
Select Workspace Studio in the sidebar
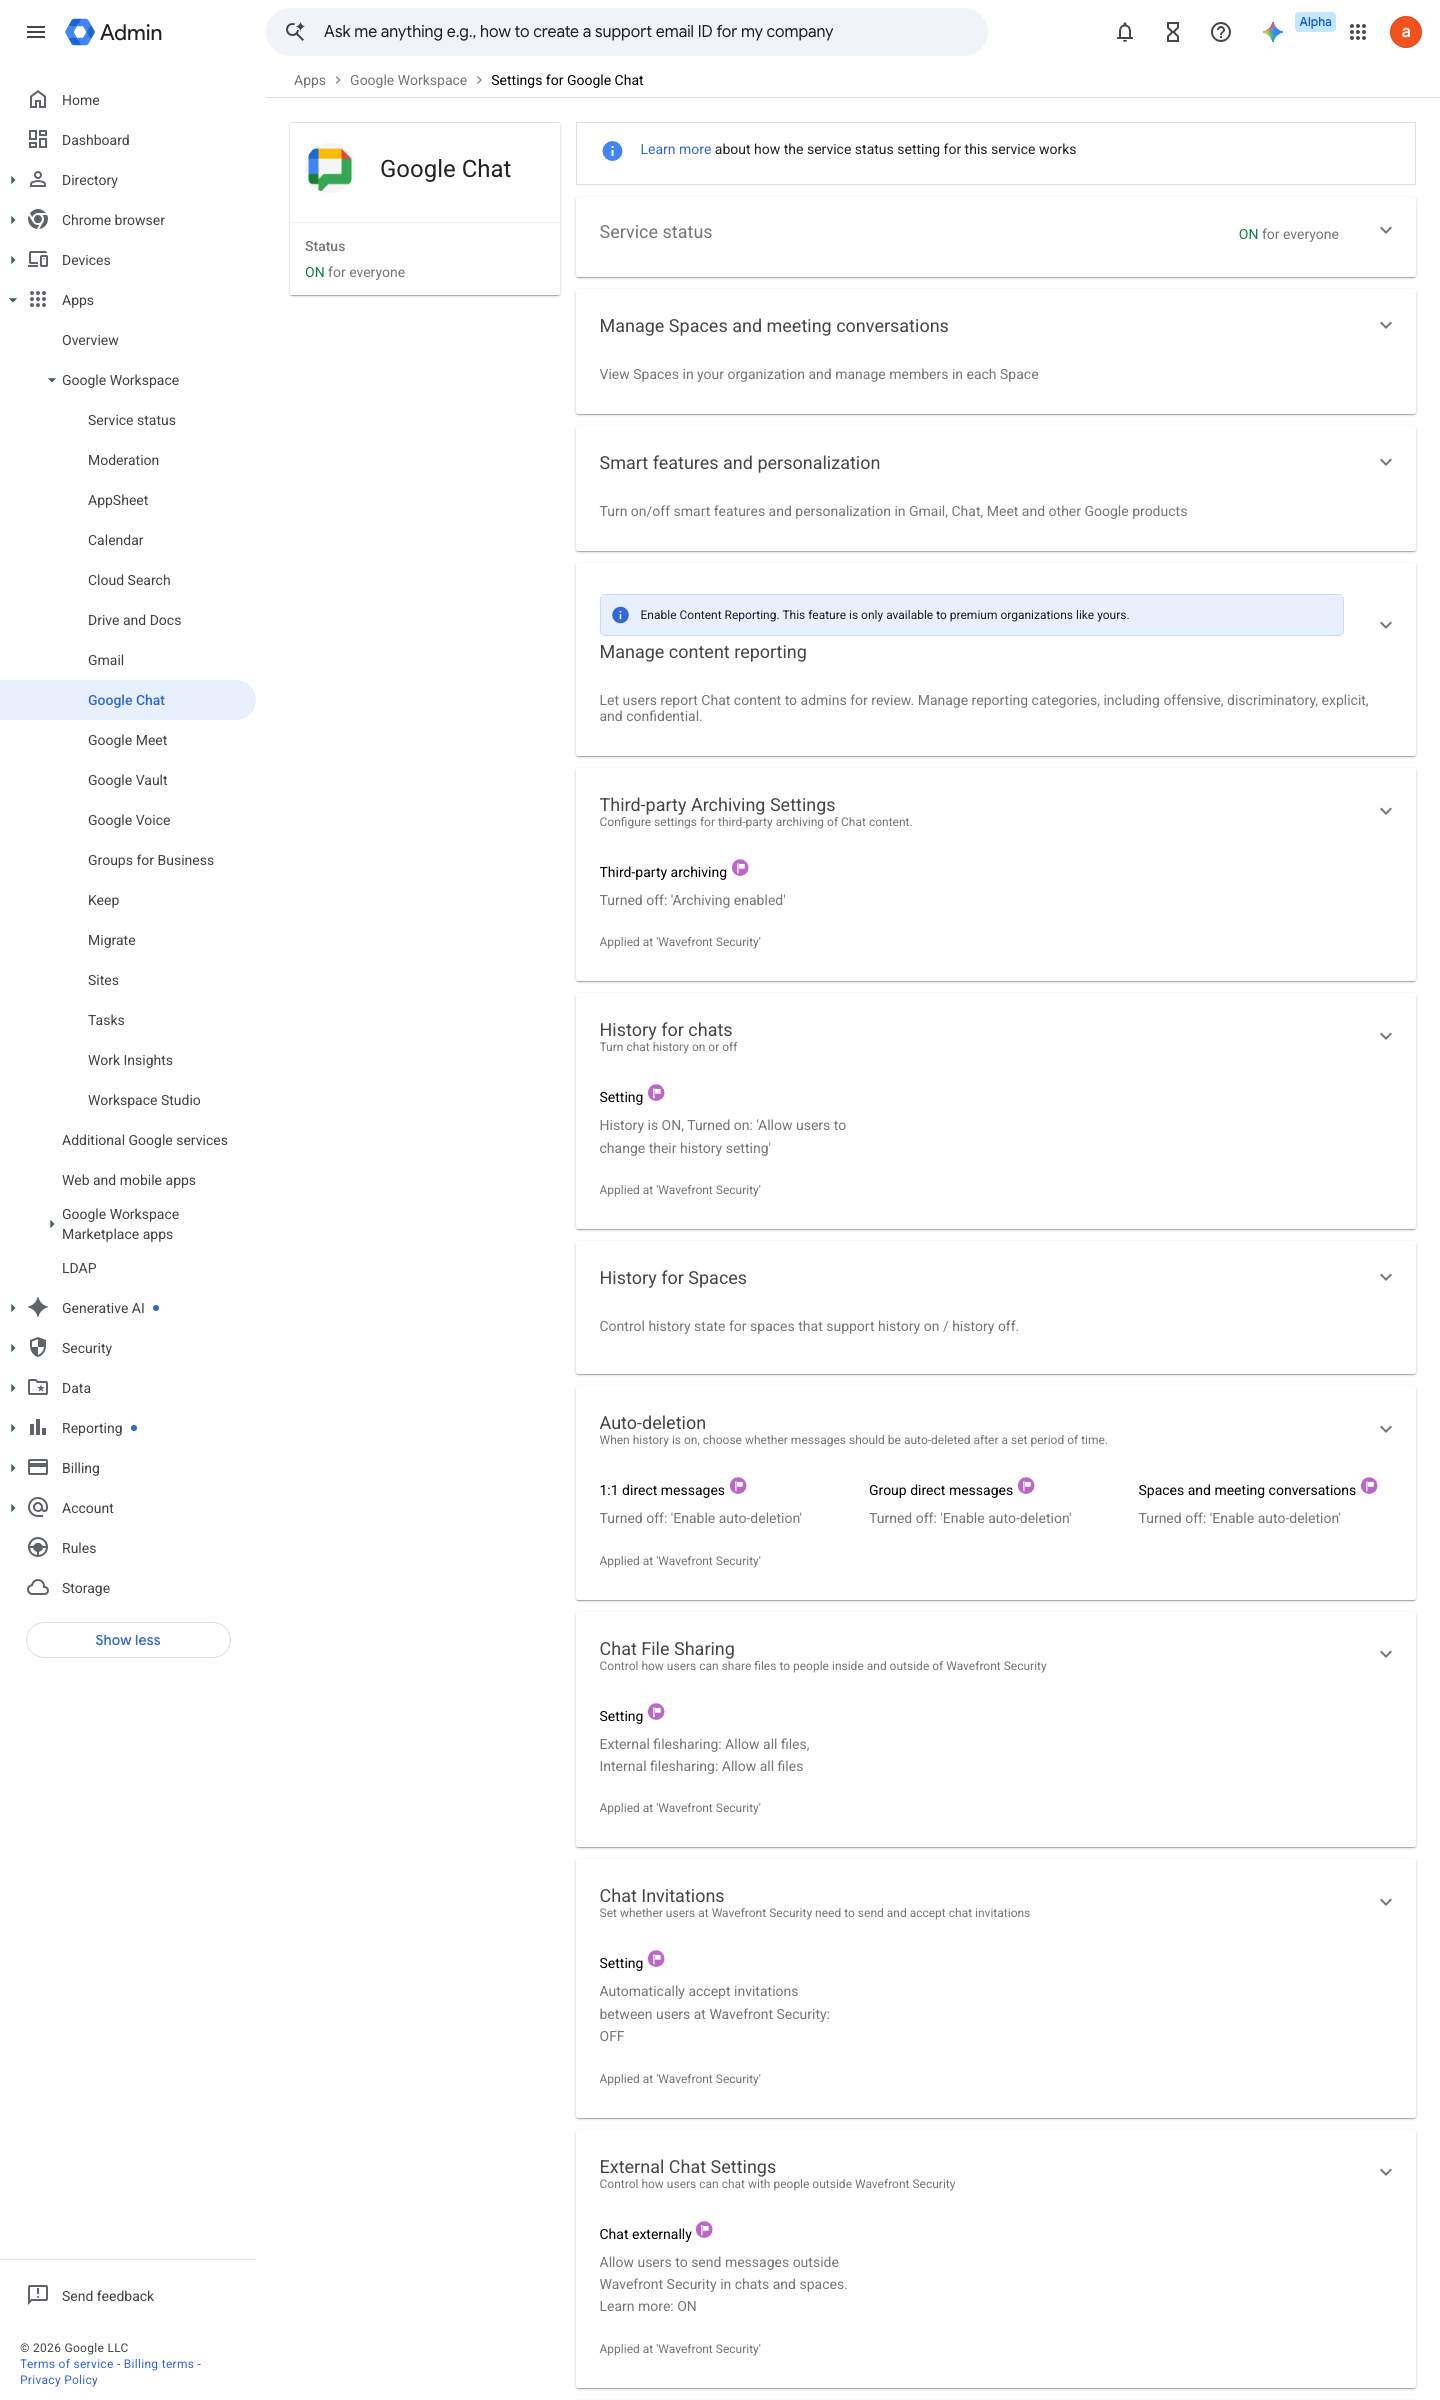click(x=144, y=1100)
